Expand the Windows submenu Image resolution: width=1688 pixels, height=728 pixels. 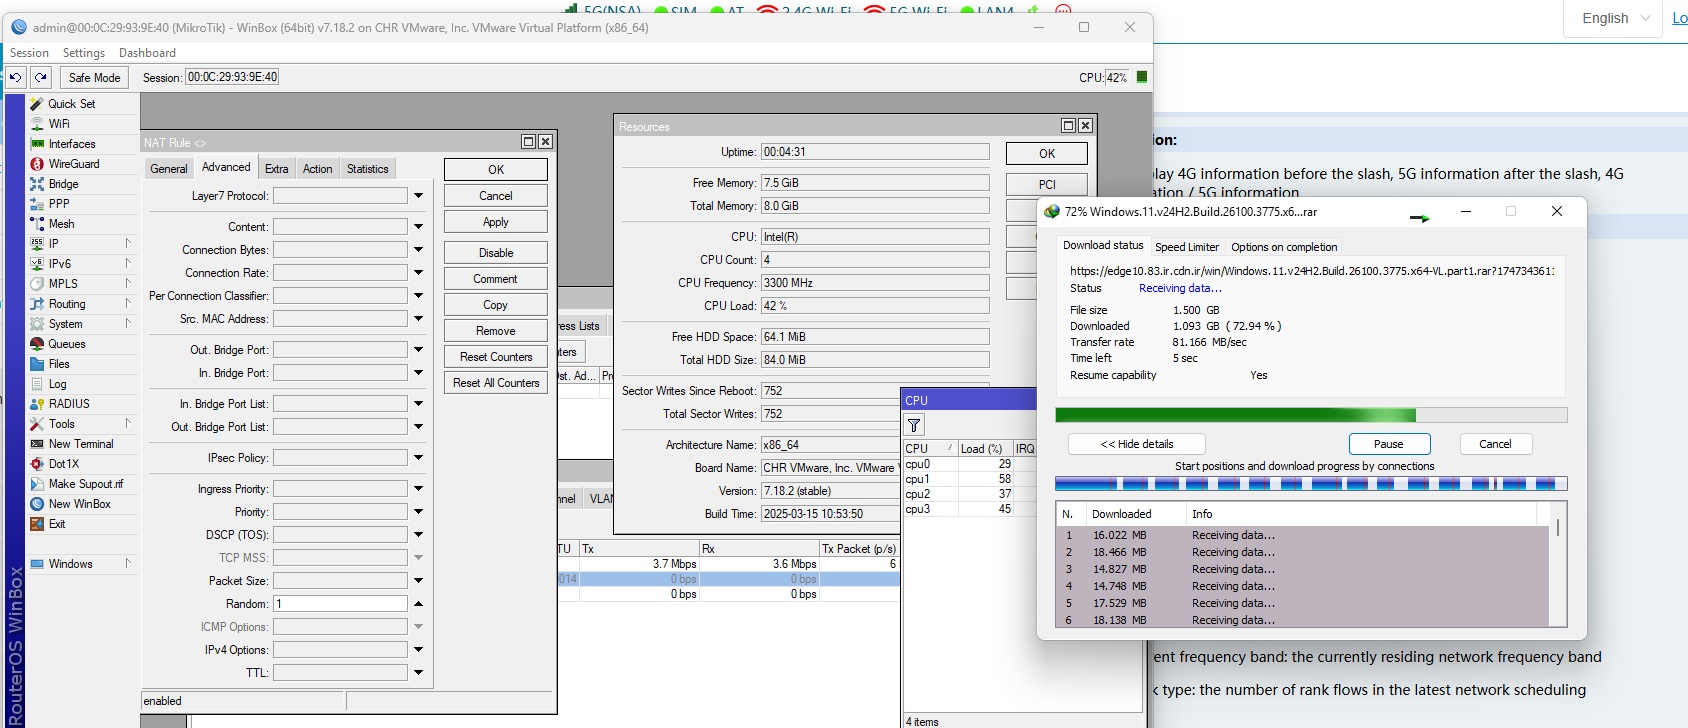click(128, 564)
